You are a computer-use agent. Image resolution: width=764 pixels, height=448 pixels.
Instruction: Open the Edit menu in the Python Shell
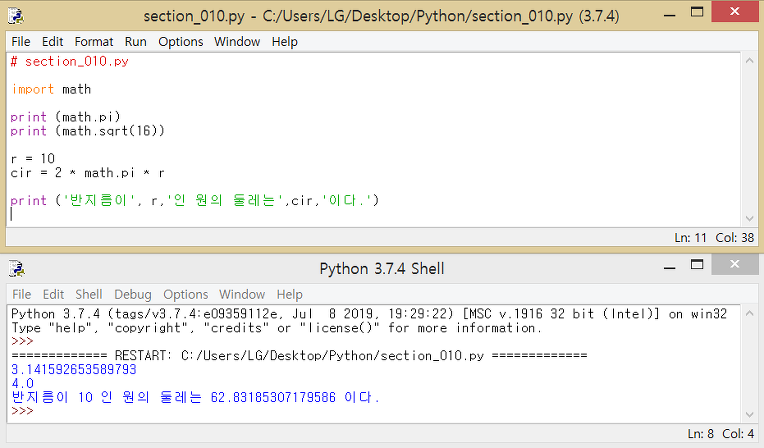point(53,294)
